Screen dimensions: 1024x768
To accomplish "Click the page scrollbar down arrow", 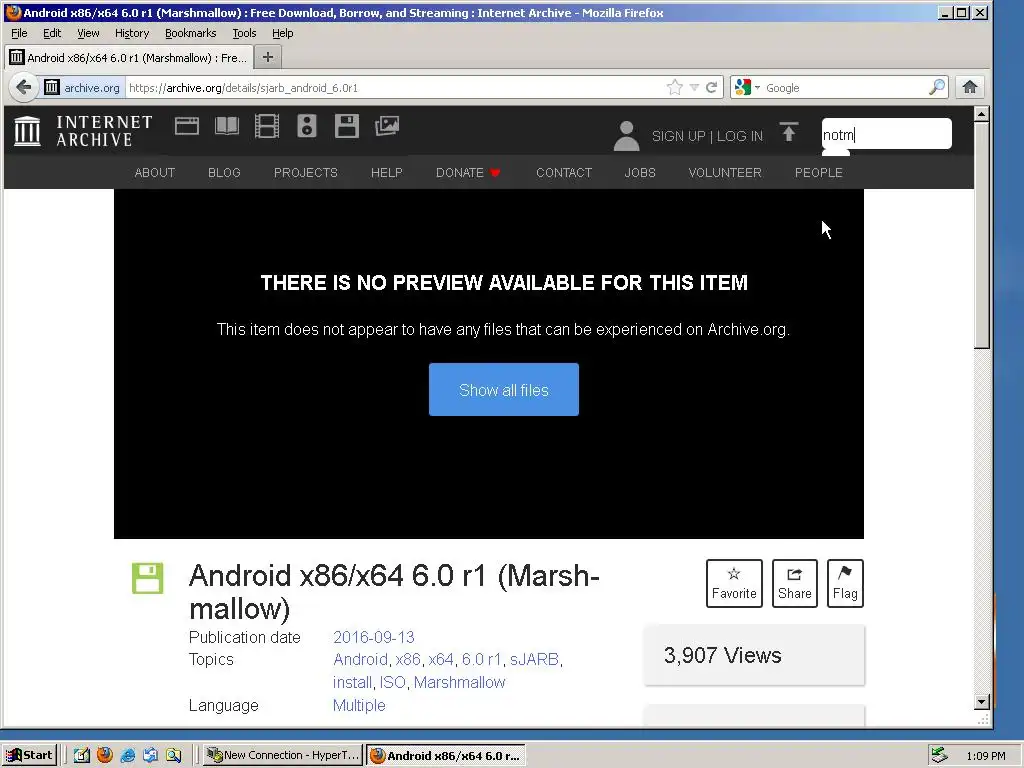I will 982,702.
